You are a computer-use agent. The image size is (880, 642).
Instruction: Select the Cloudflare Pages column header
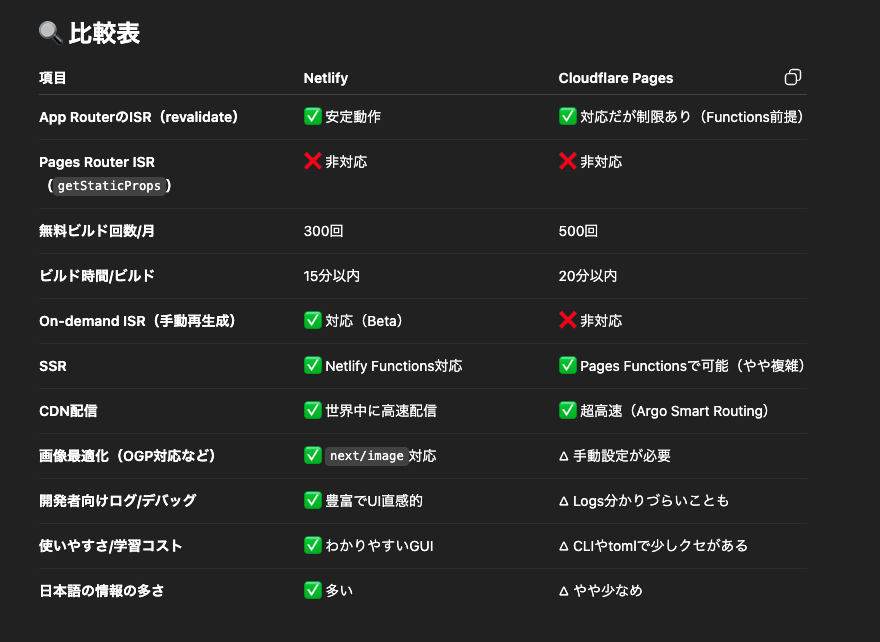click(616, 78)
